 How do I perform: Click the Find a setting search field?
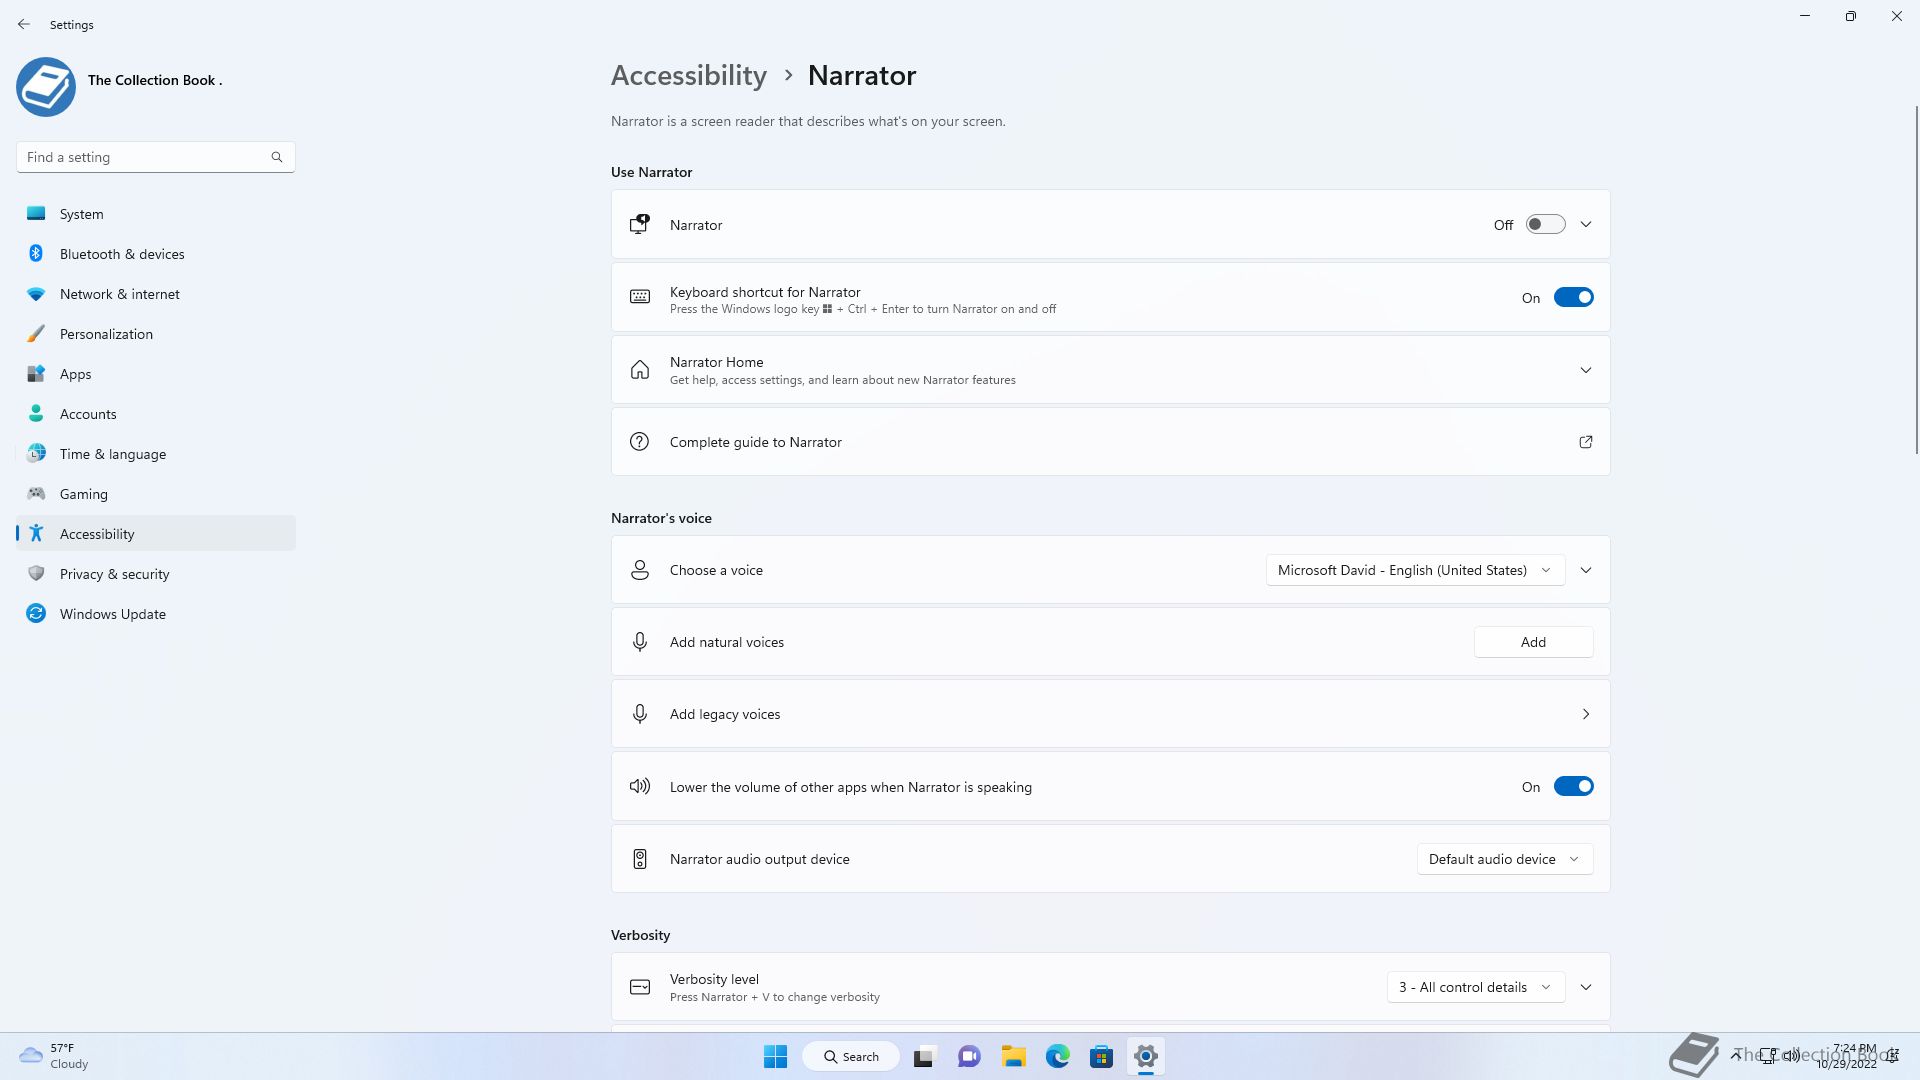click(155, 157)
